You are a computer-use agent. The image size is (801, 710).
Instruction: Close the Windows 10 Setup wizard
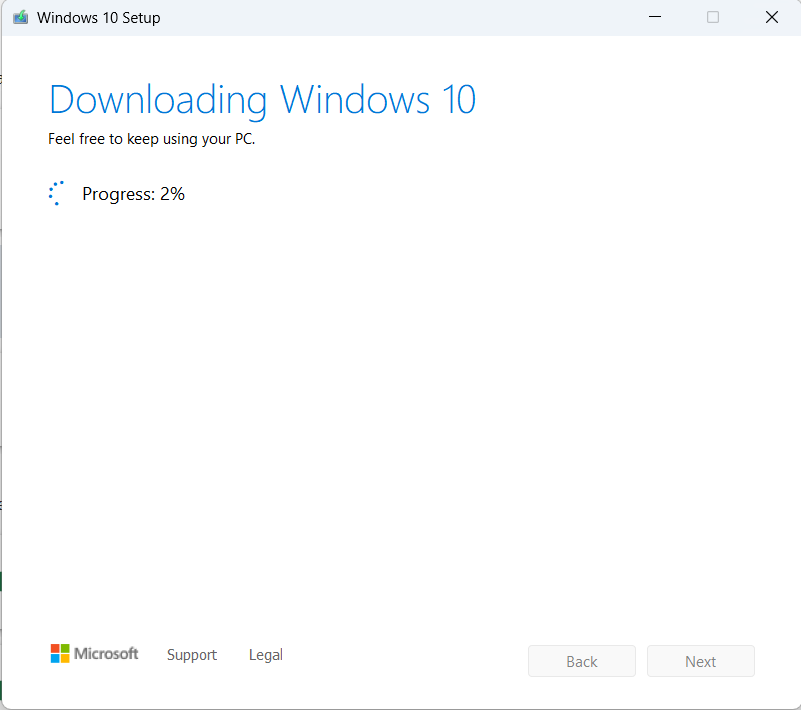[771, 17]
